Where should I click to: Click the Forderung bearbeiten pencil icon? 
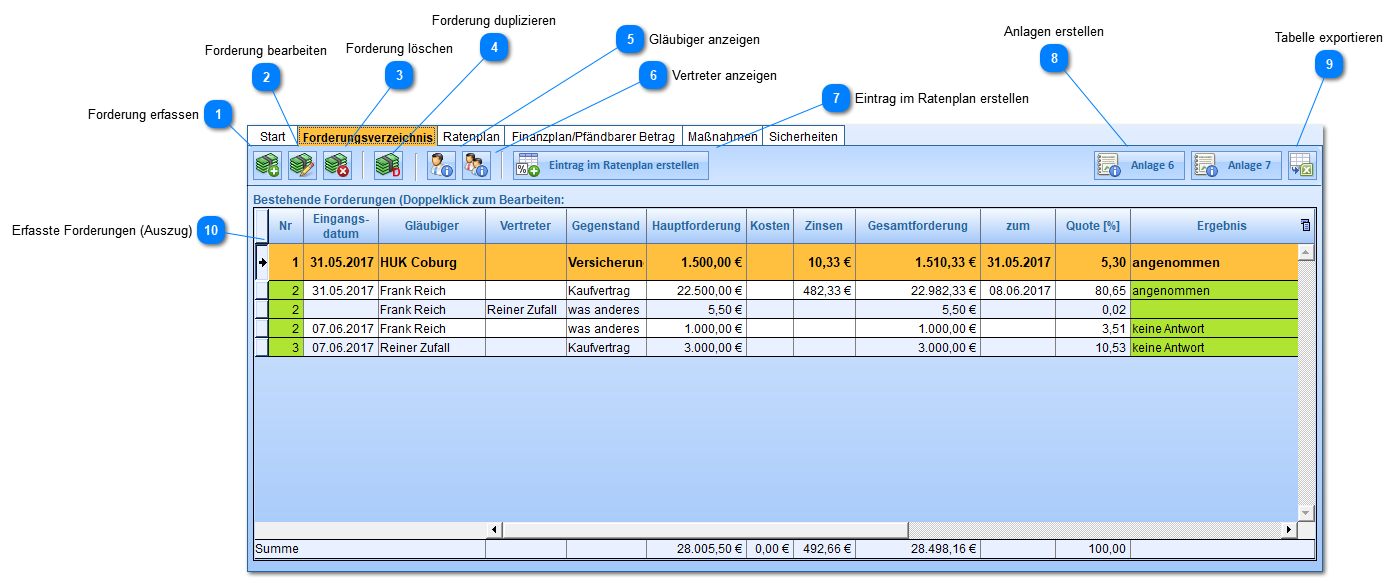point(302,165)
